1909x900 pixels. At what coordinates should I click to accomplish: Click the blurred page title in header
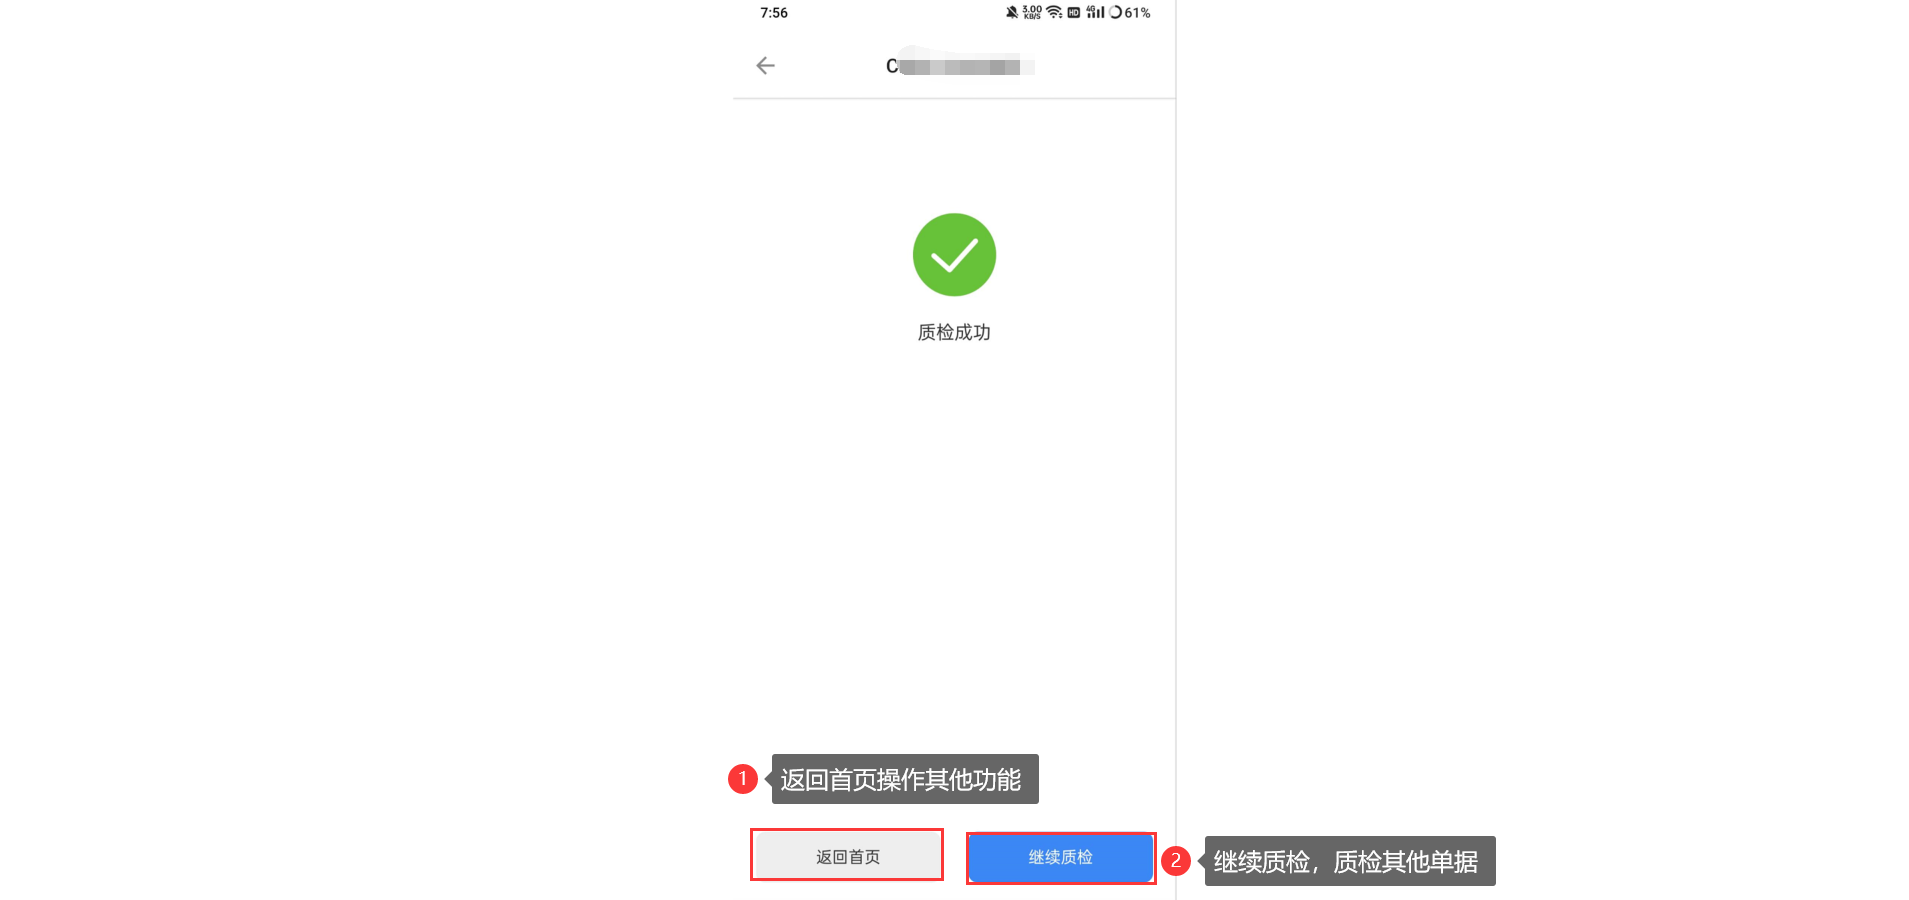(960, 66)
